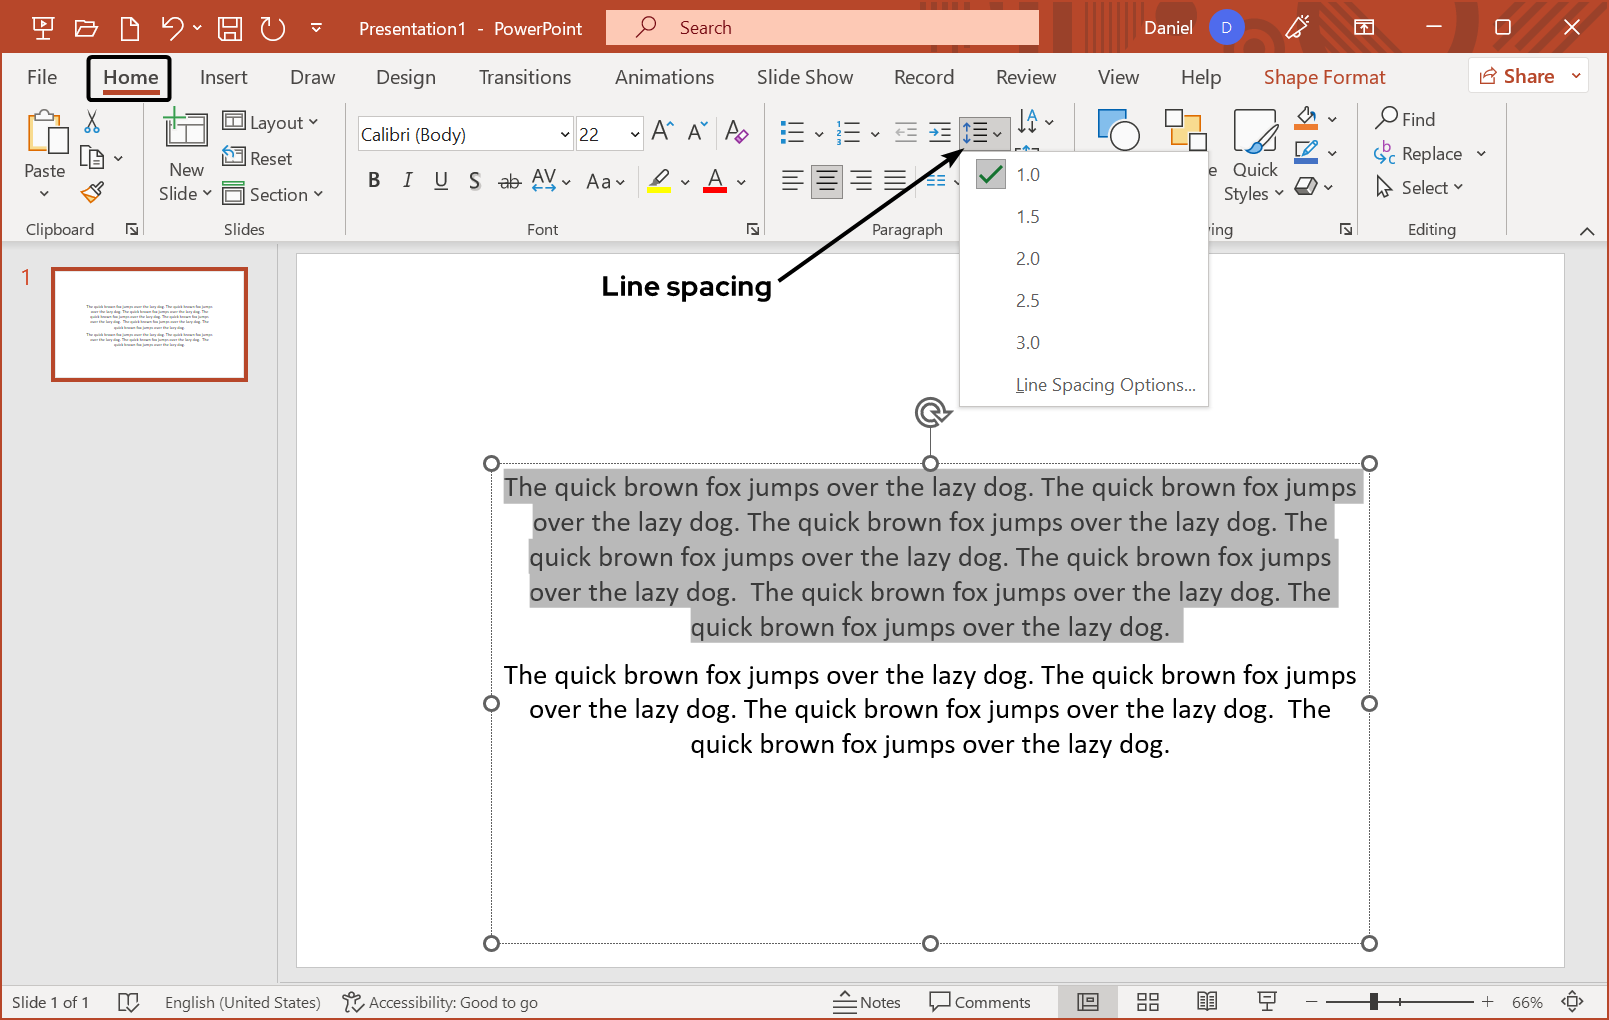Apply bold formatting with the Bold icon
This screenshot has width=1609, height=1020.
(374, 180)
